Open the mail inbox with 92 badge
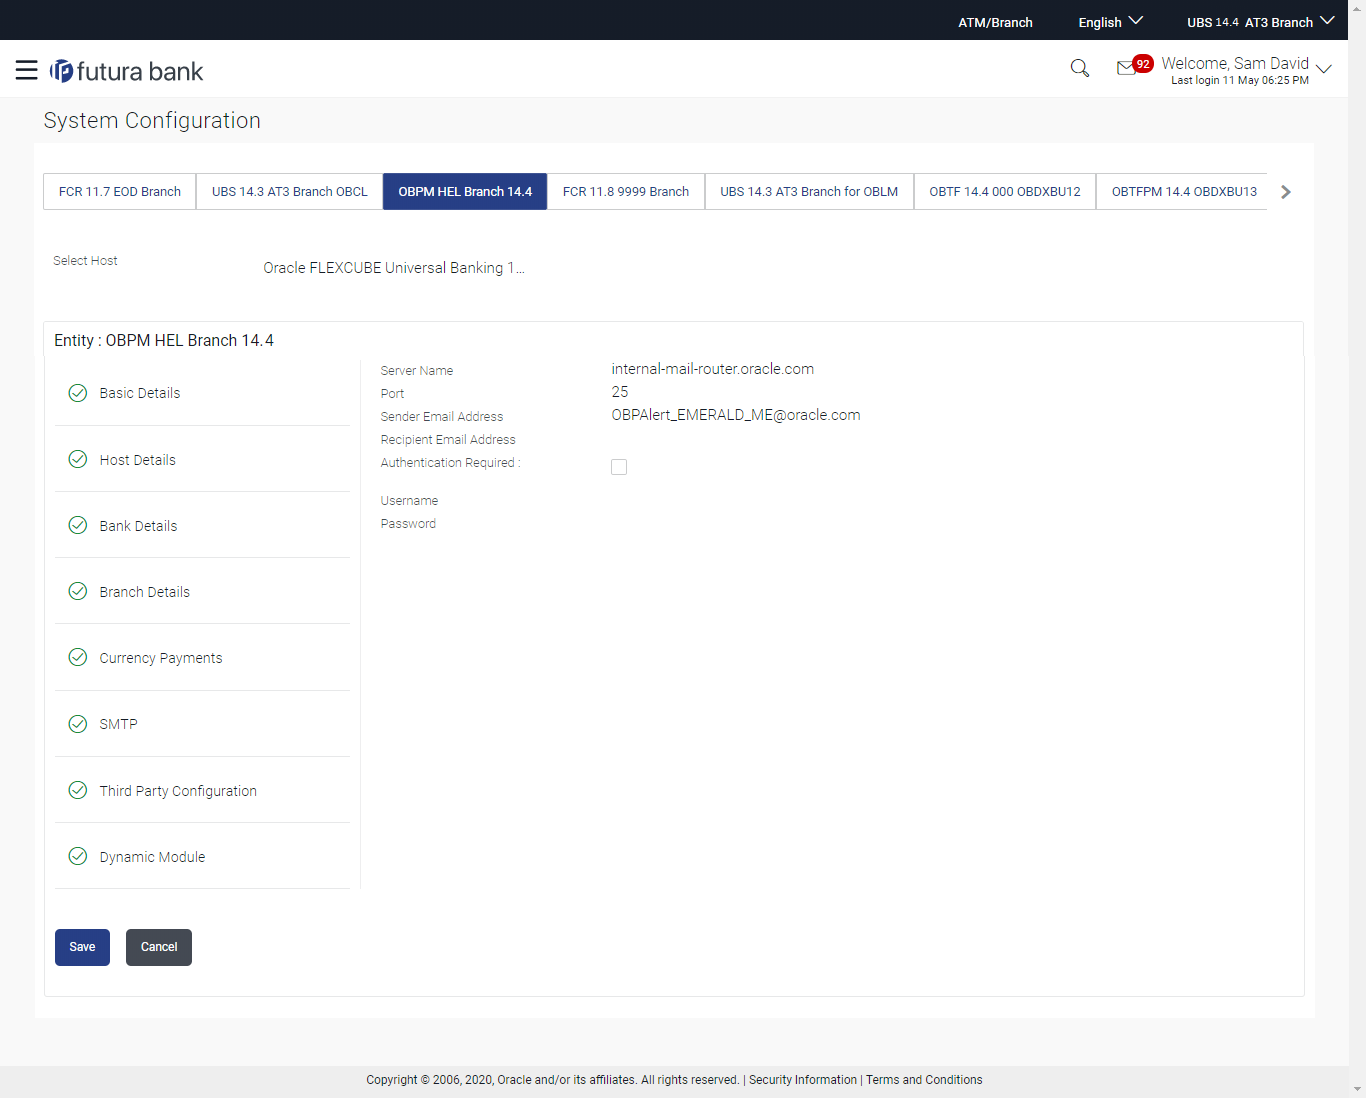 click(x=1134, y=66)
